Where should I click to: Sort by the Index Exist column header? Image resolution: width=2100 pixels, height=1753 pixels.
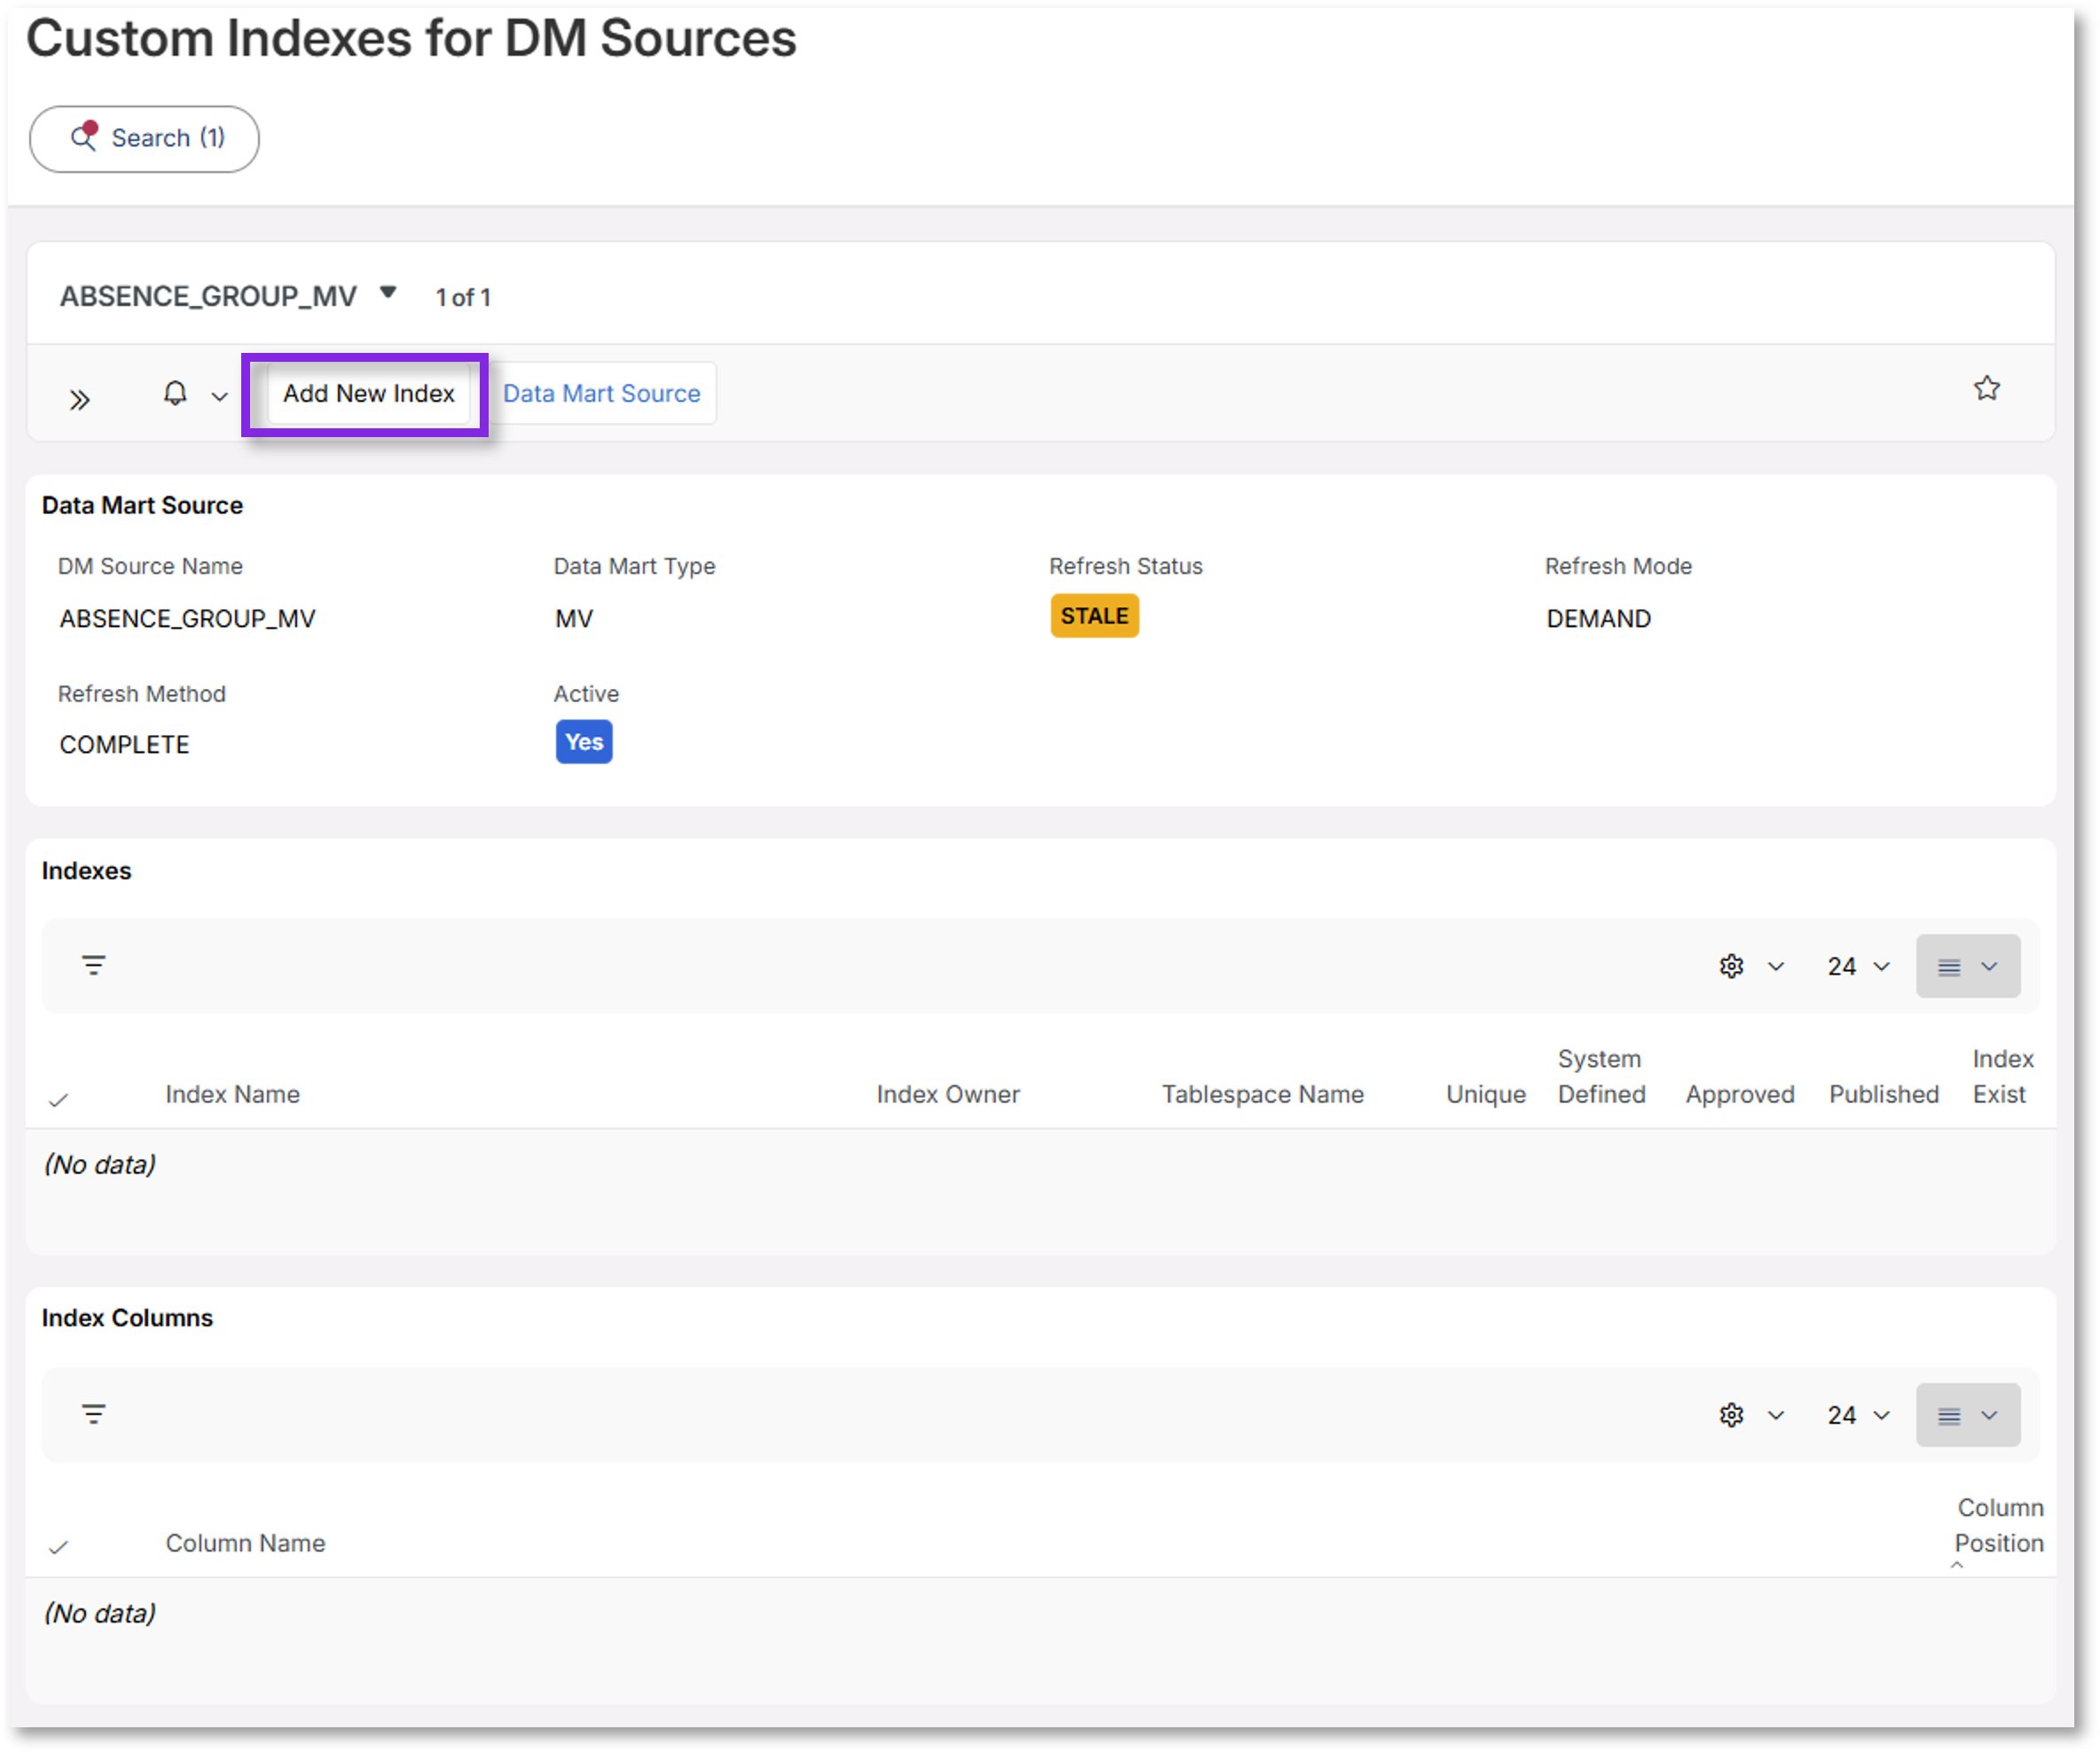2002,1076
